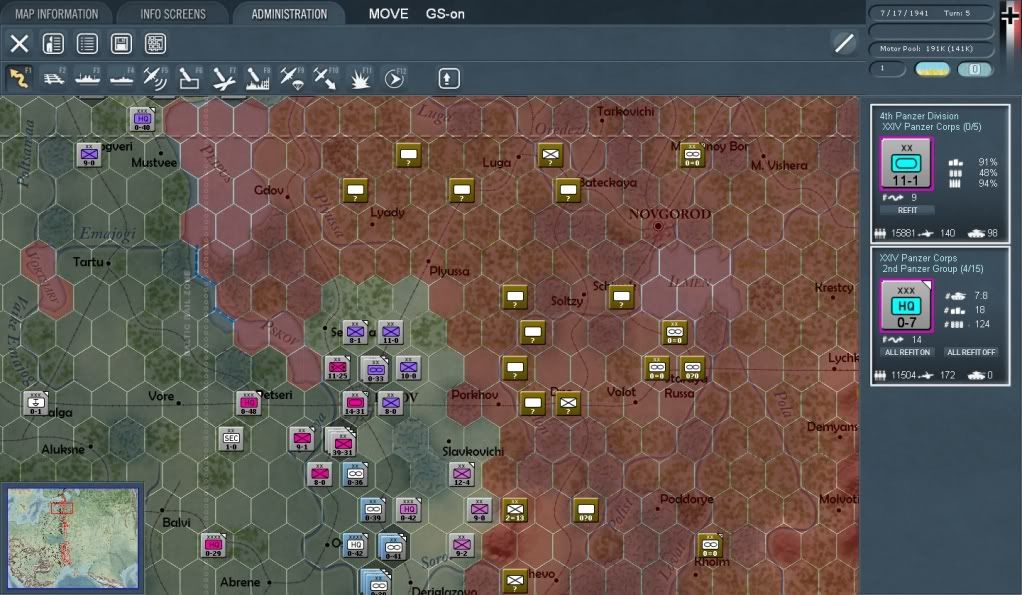Click ALL REFIT ON for XXIV Panzer Corps

coord(907,352)
